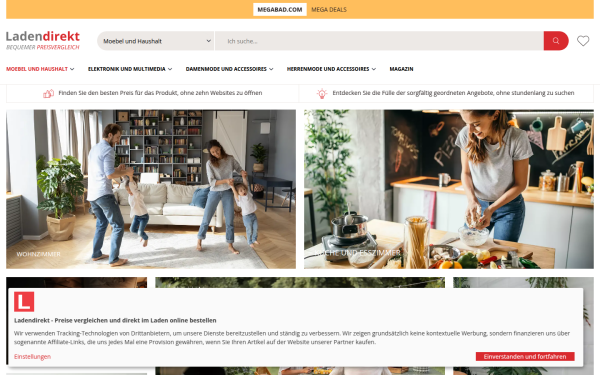Click the red search magnifier button
Image resolution: width=600 pixels, height=375 pixels.
556,41
